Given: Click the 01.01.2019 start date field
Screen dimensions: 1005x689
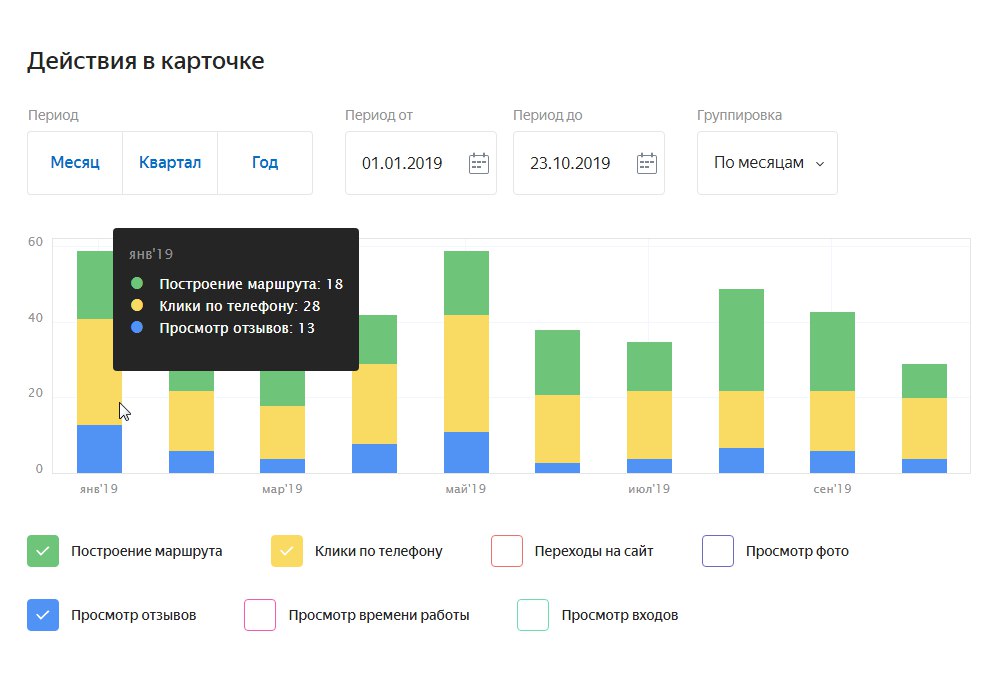Looking at the screenshot, I should pos(420,163).
